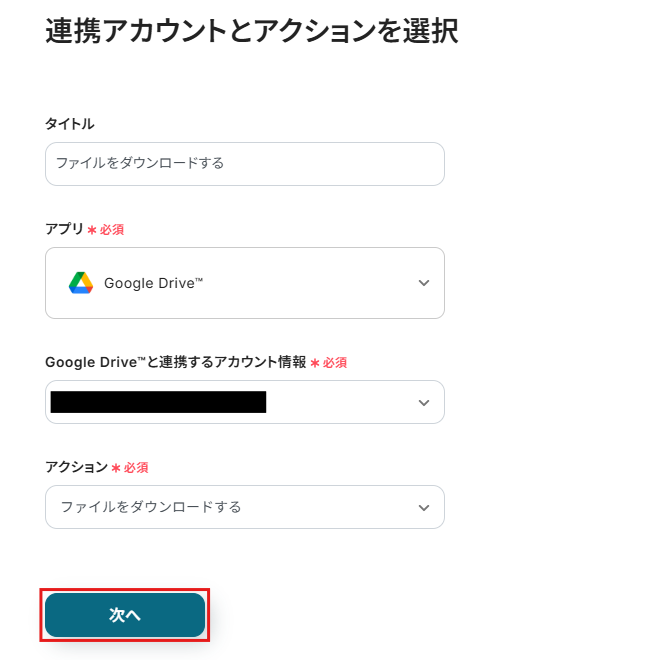The width and height of the screenshot is (661, 660).
Task: Click the 必須 text beside account info label
Action: 335,363
